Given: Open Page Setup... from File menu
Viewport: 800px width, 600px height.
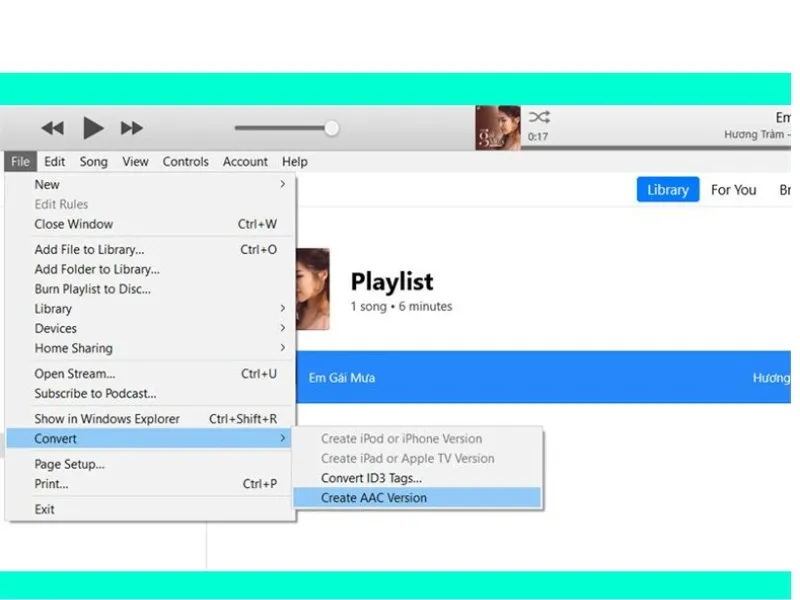Looking at the screenshot, I should click(149, 464).
